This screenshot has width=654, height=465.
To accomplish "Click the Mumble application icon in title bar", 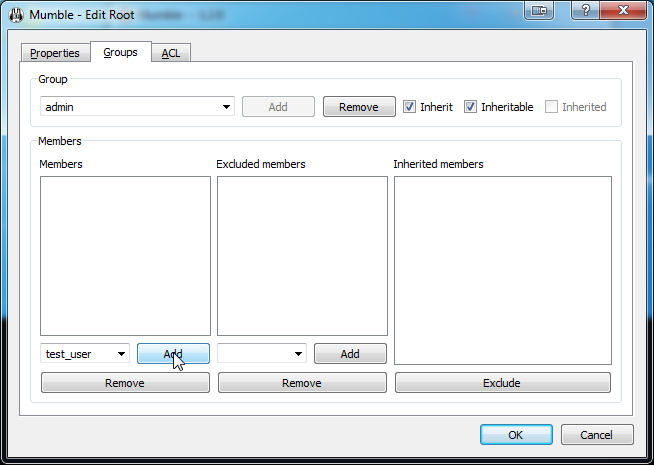I will (x=16, y=15).
